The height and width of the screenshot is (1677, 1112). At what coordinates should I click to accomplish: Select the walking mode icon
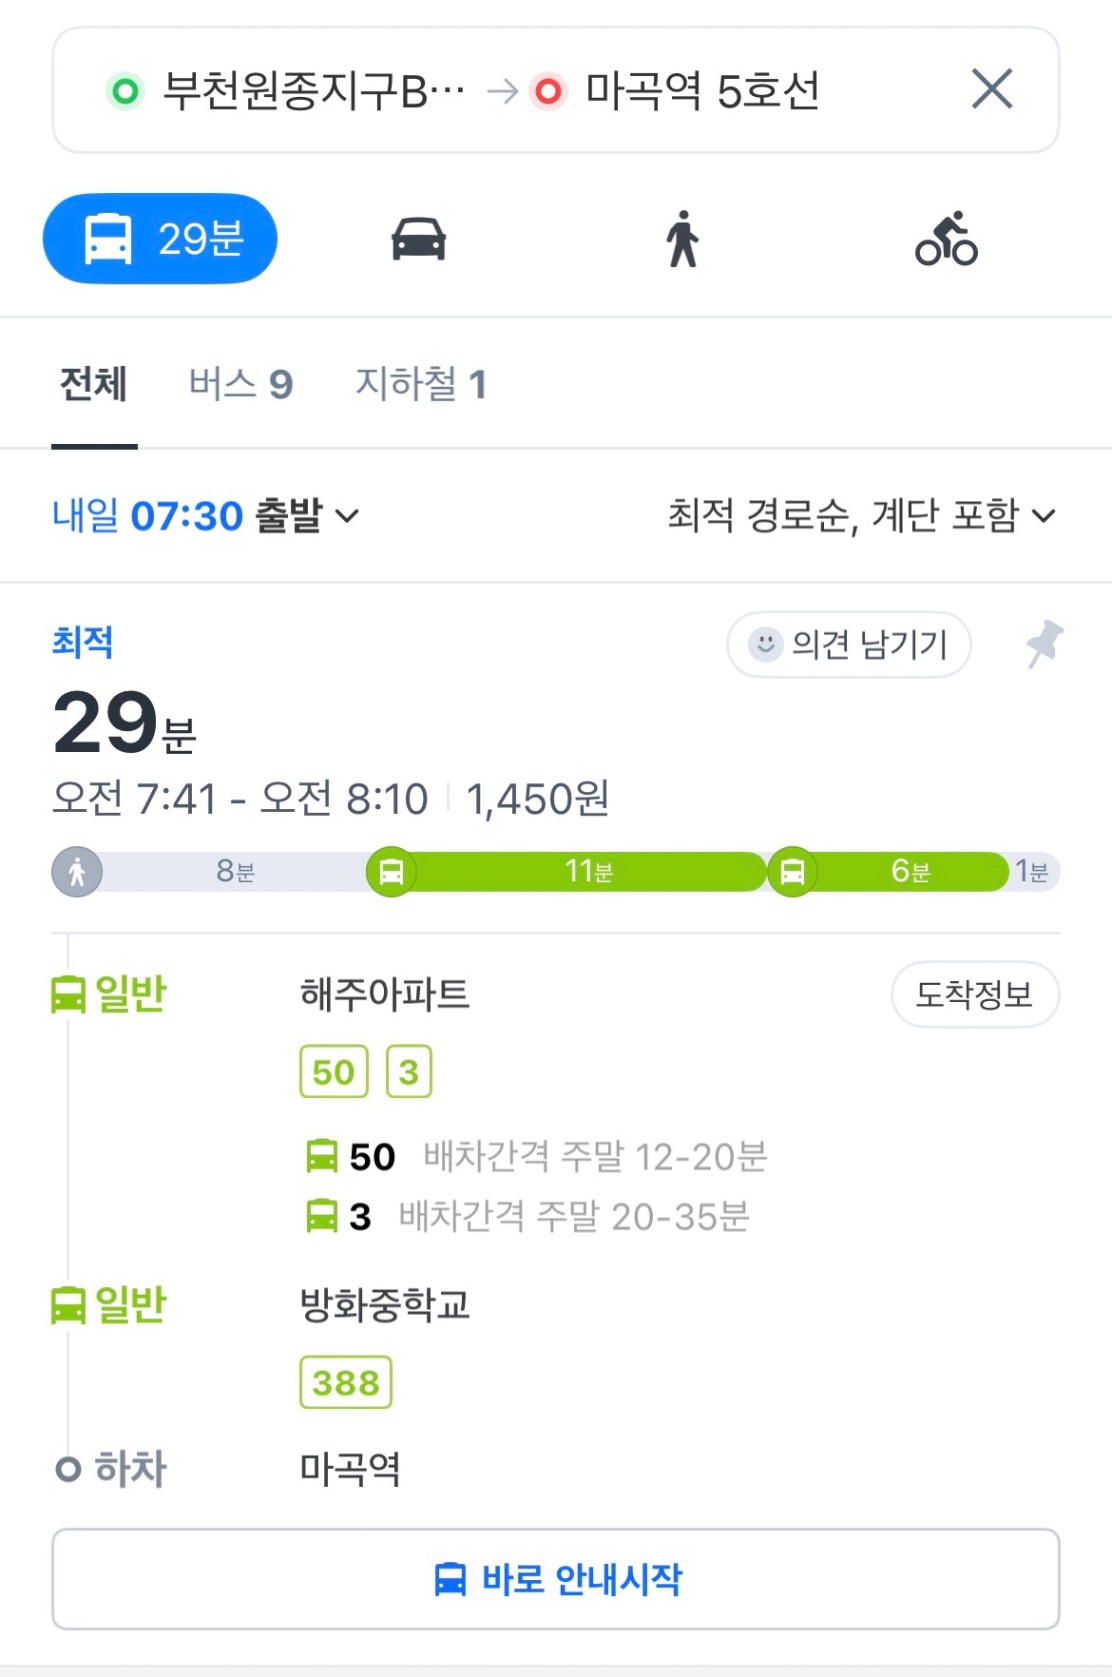683,239
